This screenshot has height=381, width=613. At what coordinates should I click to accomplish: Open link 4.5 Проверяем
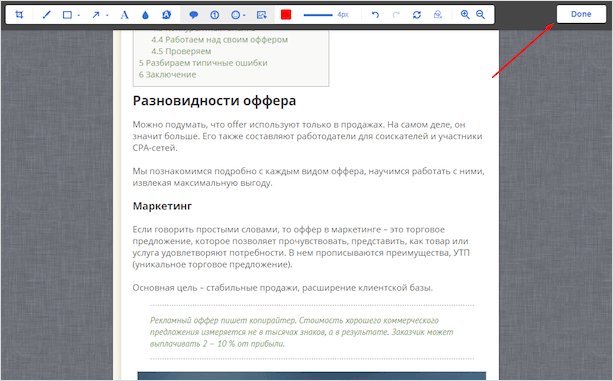(181, 51)
